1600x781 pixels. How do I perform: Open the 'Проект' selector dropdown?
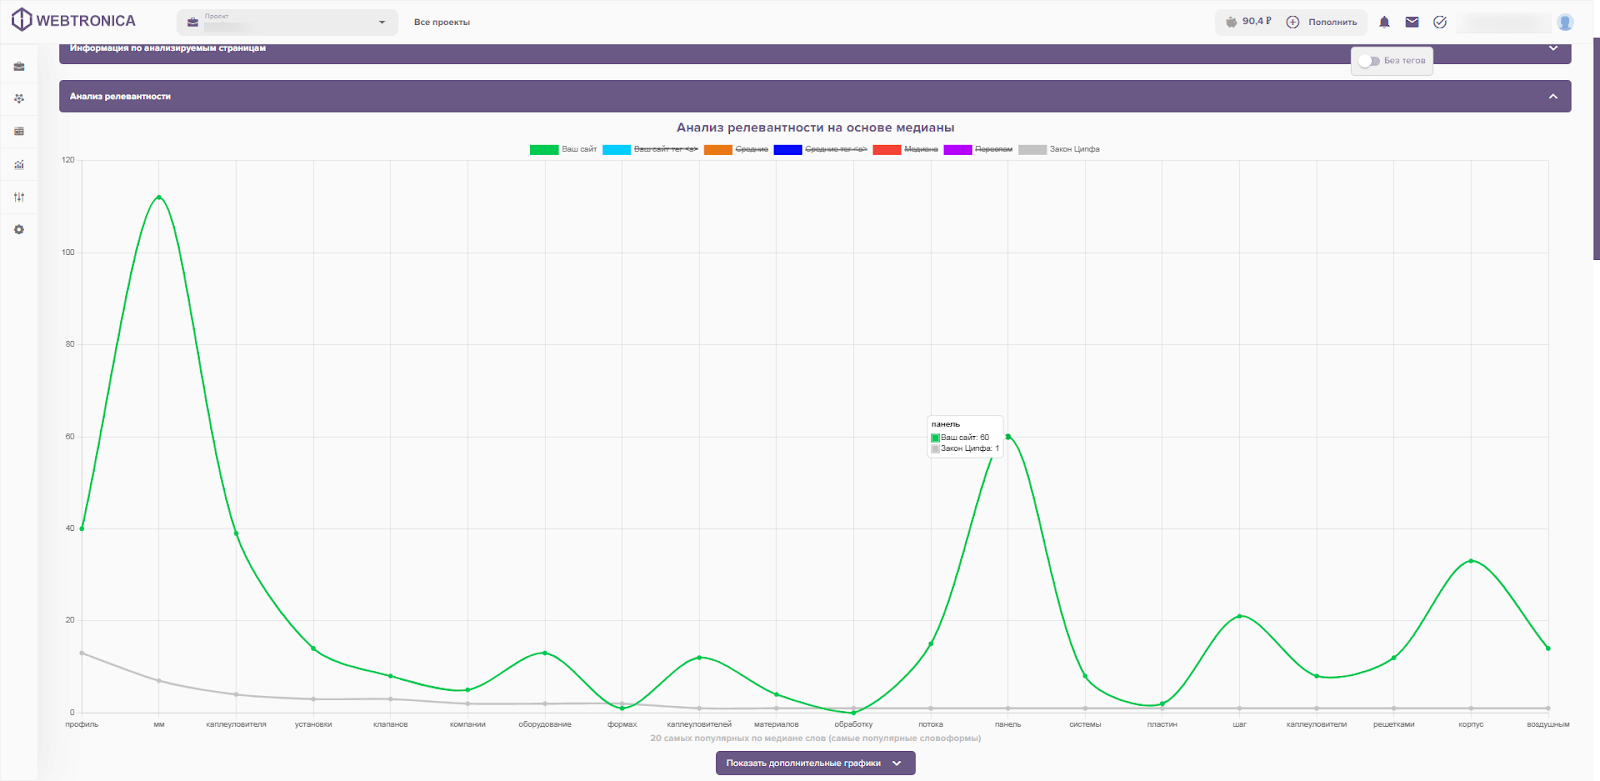click(x=287, y=22)
